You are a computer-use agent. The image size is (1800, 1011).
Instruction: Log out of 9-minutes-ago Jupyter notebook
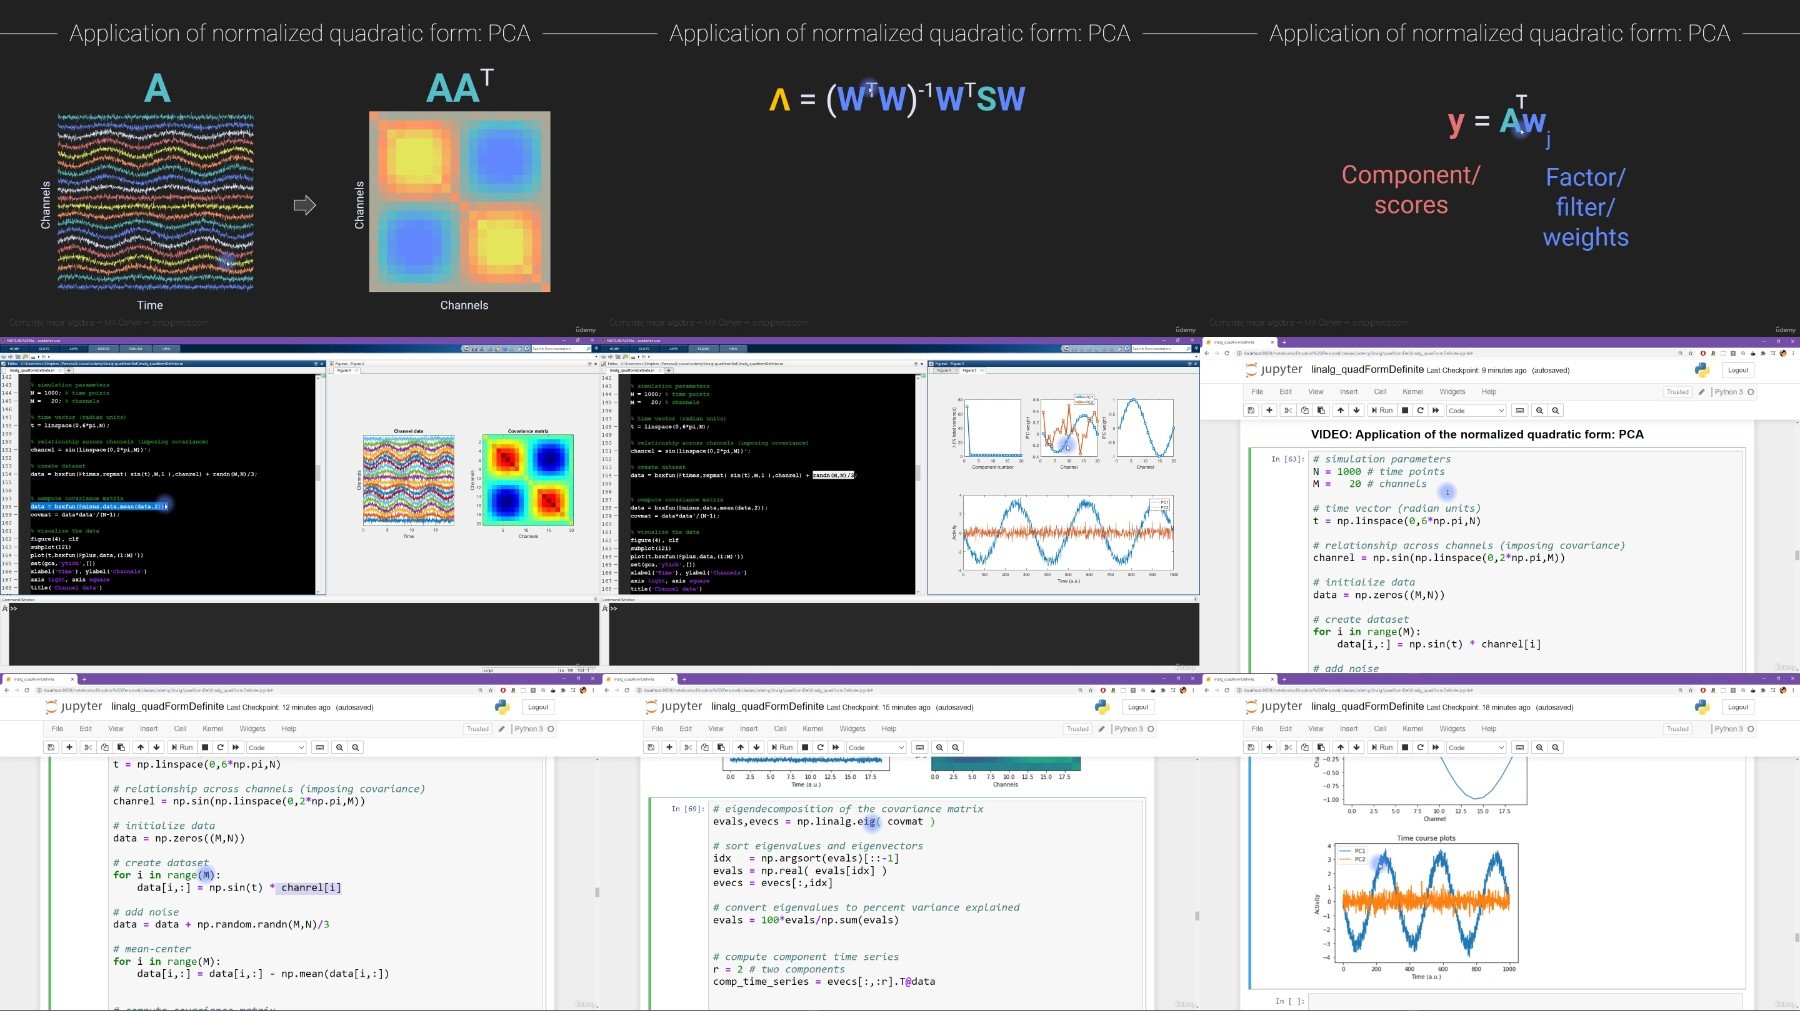point(1739,370)
